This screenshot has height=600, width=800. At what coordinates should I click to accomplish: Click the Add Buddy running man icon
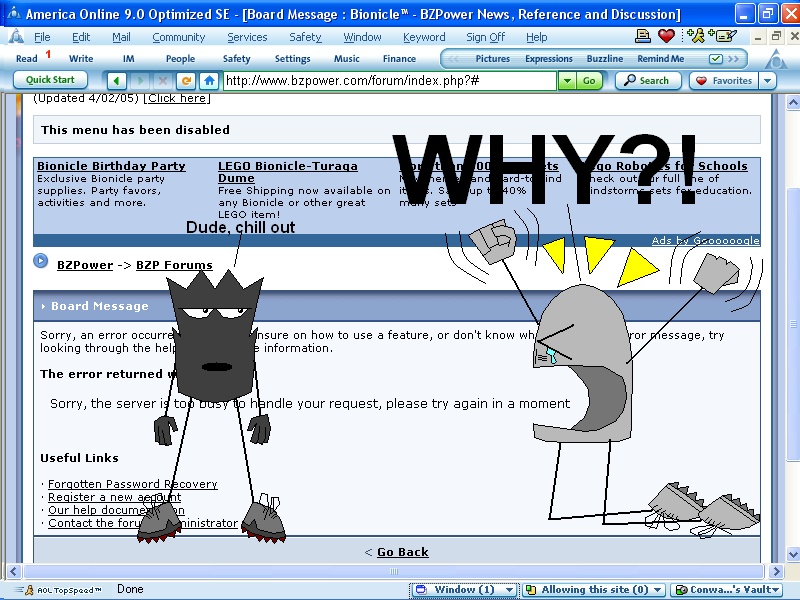point(696,36)
